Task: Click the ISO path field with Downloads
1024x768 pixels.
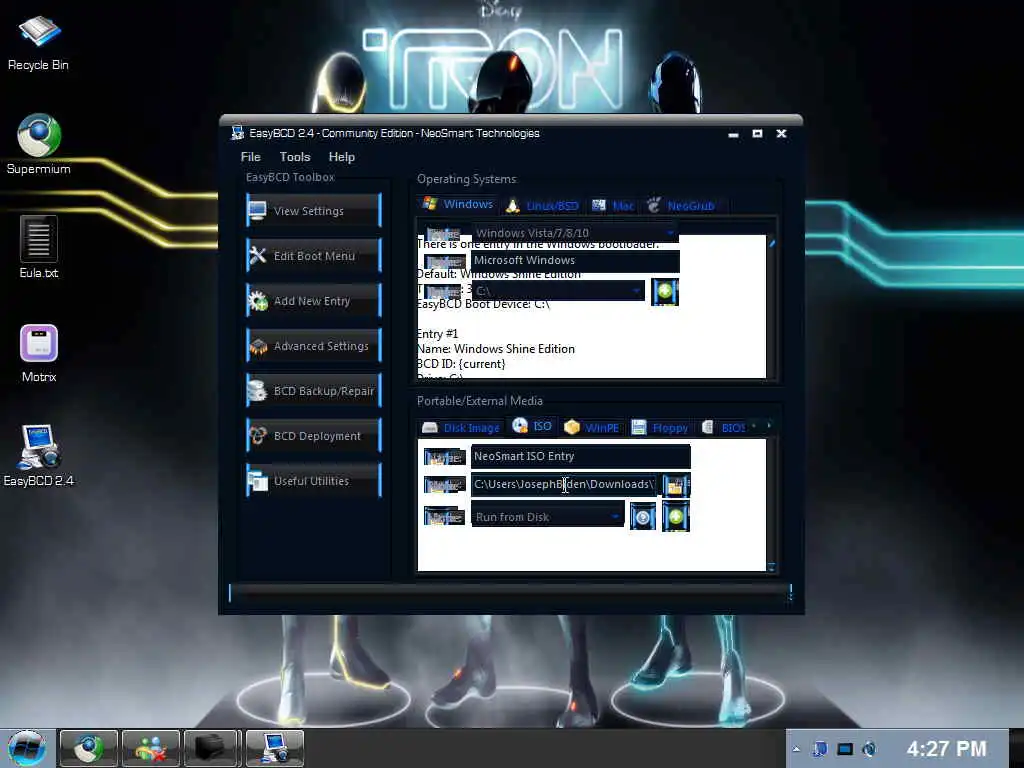Action: click(564, 484)
